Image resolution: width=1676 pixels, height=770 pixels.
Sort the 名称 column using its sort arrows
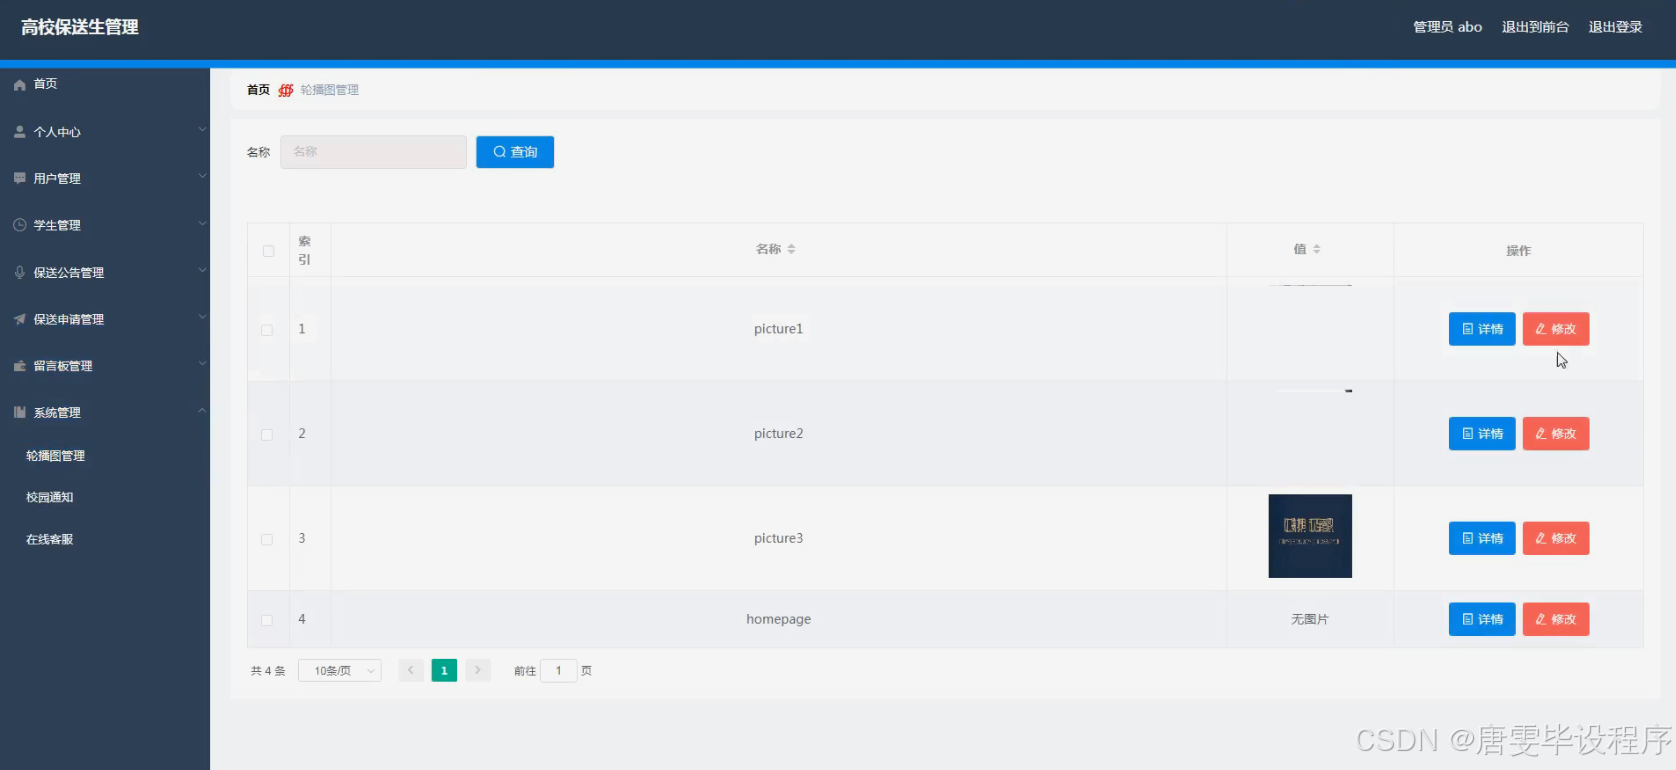791,249
